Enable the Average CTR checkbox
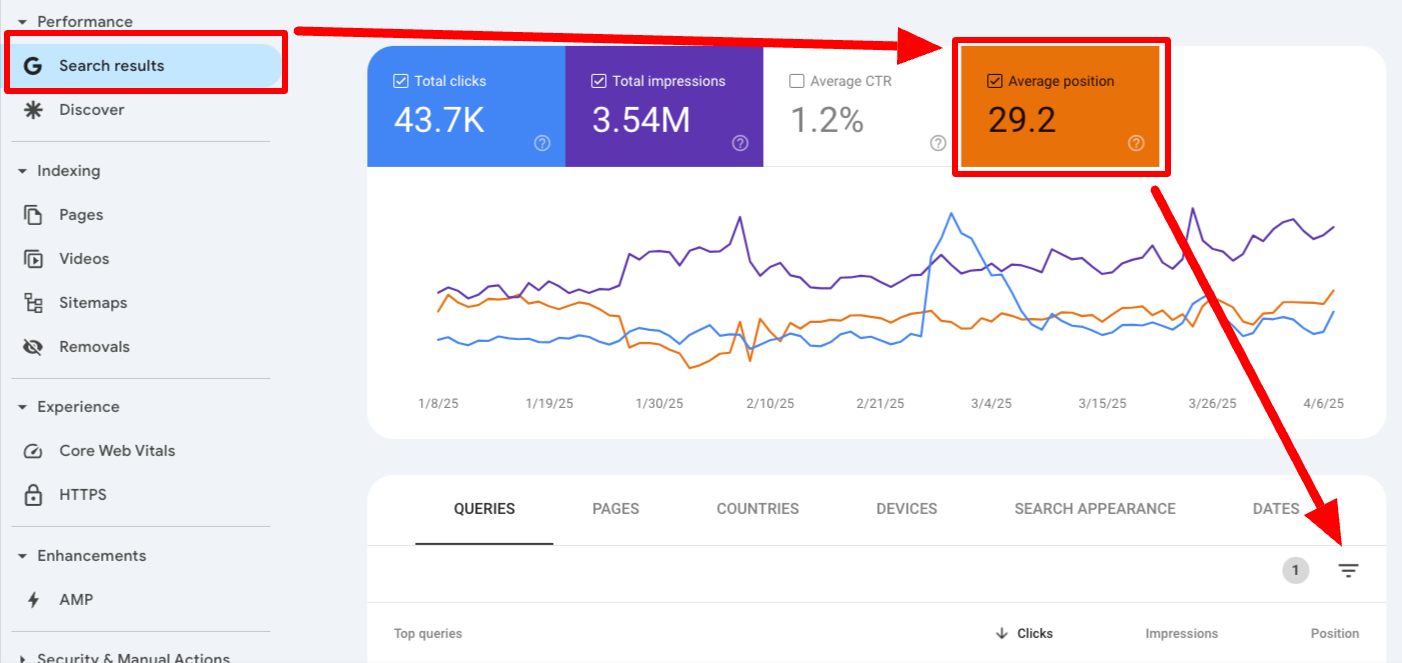Viewport: 1402px width, 663px height. [x=797, y=81]
